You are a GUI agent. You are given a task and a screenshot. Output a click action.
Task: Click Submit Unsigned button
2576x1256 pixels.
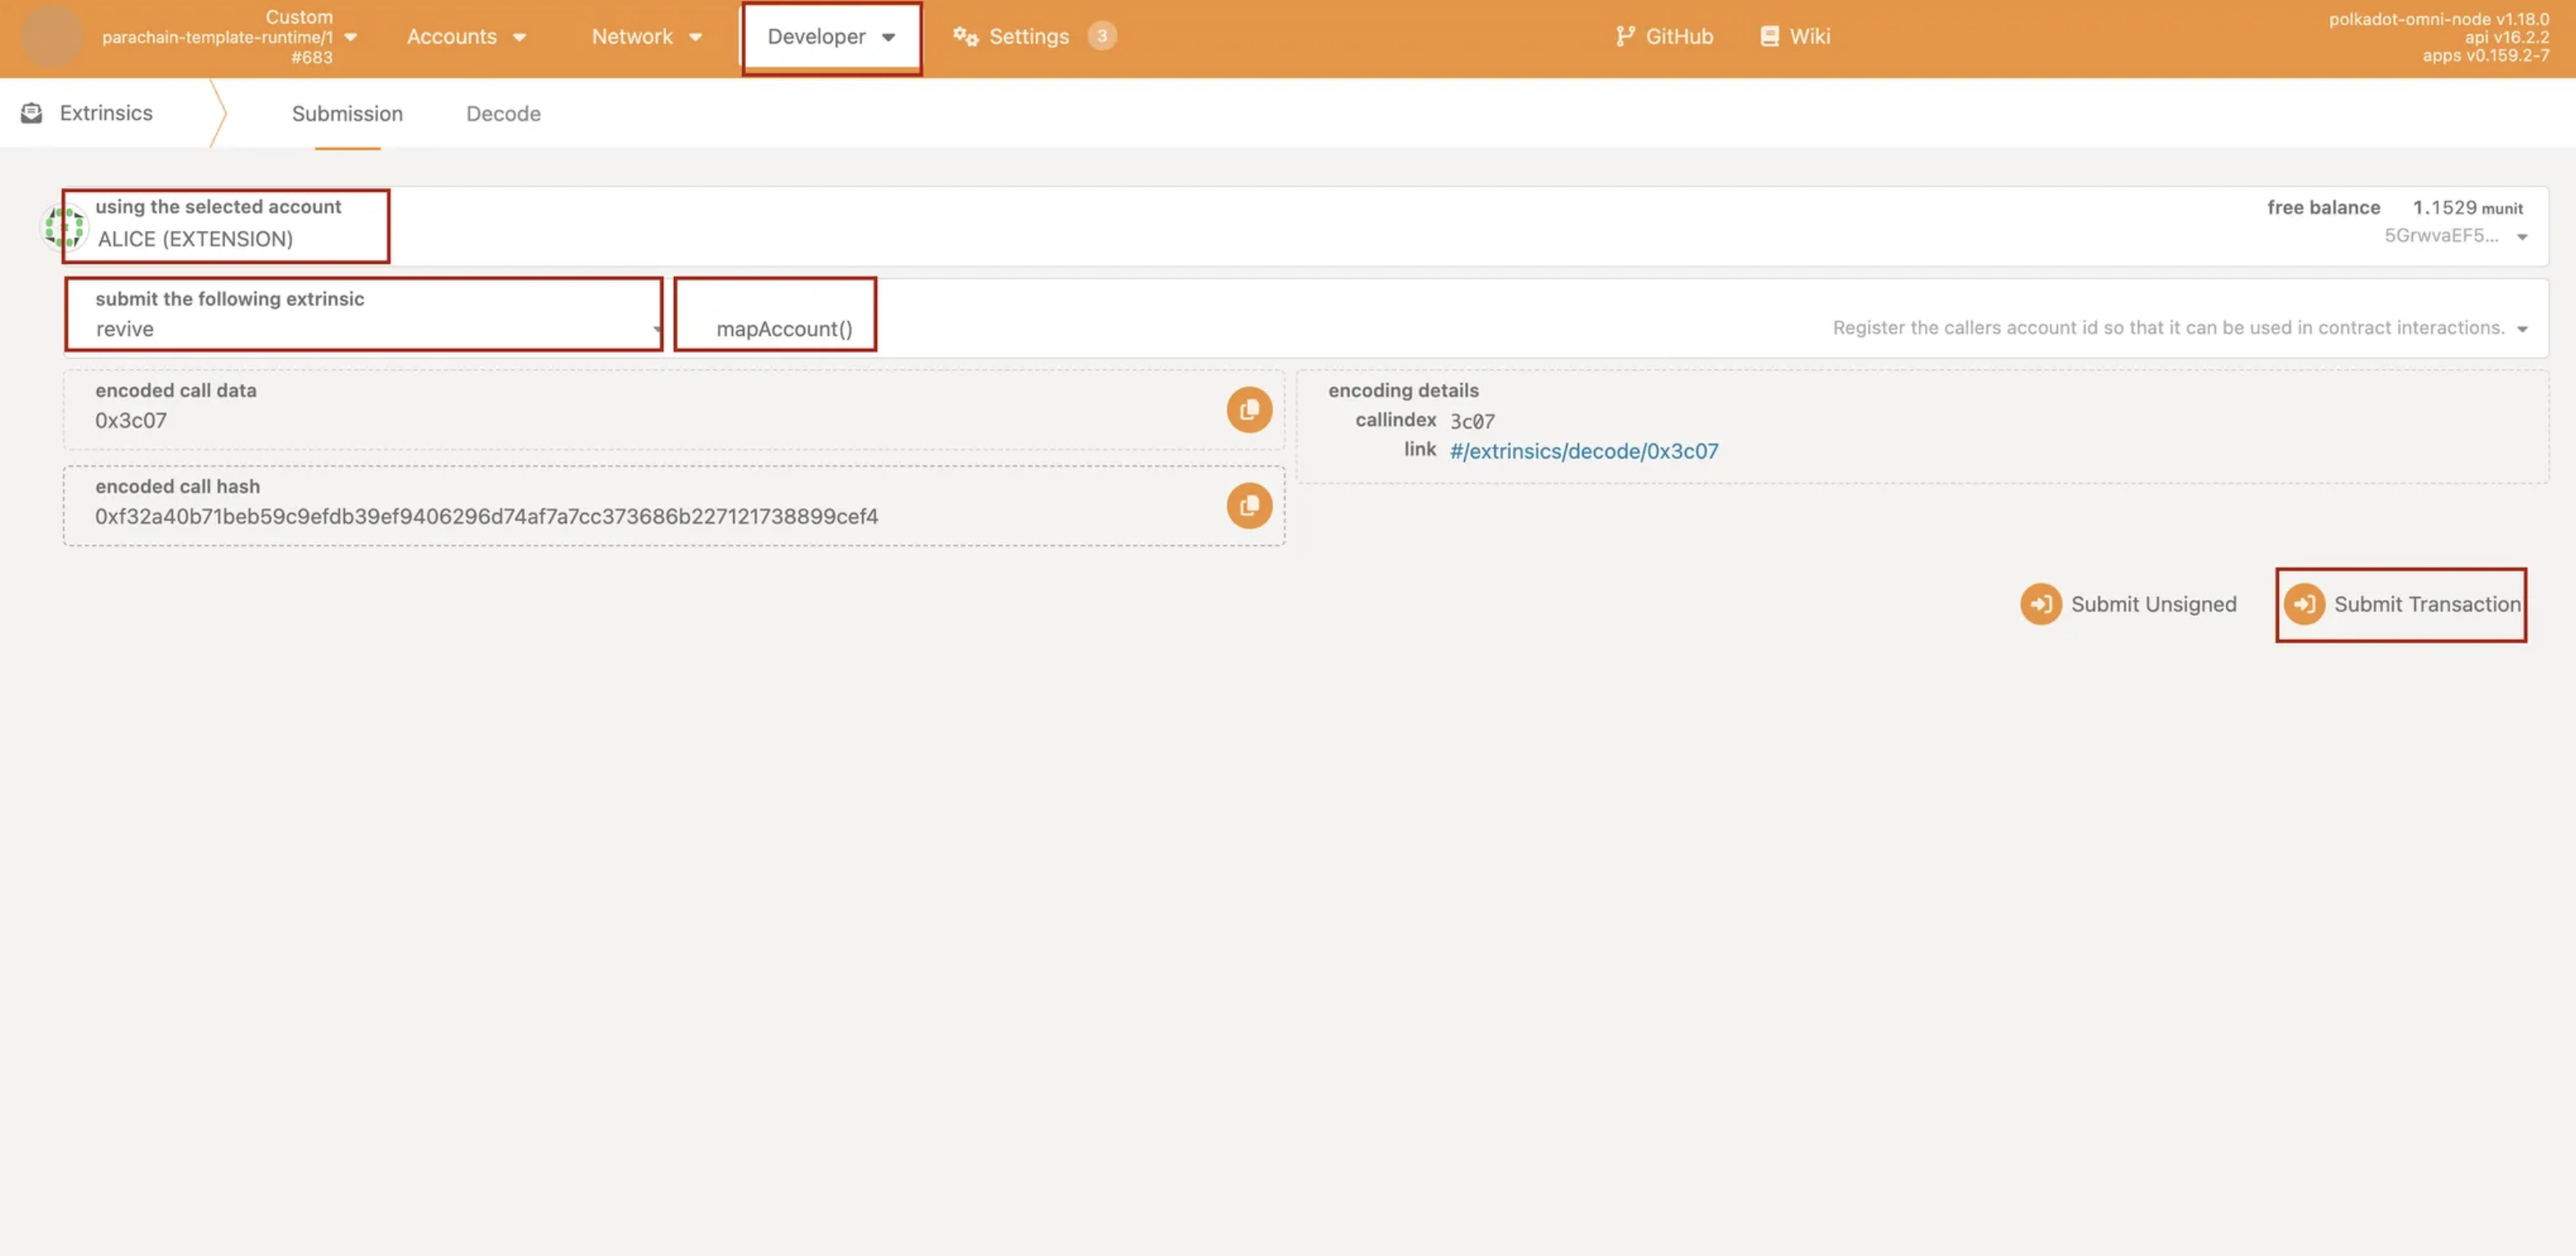2128,604
